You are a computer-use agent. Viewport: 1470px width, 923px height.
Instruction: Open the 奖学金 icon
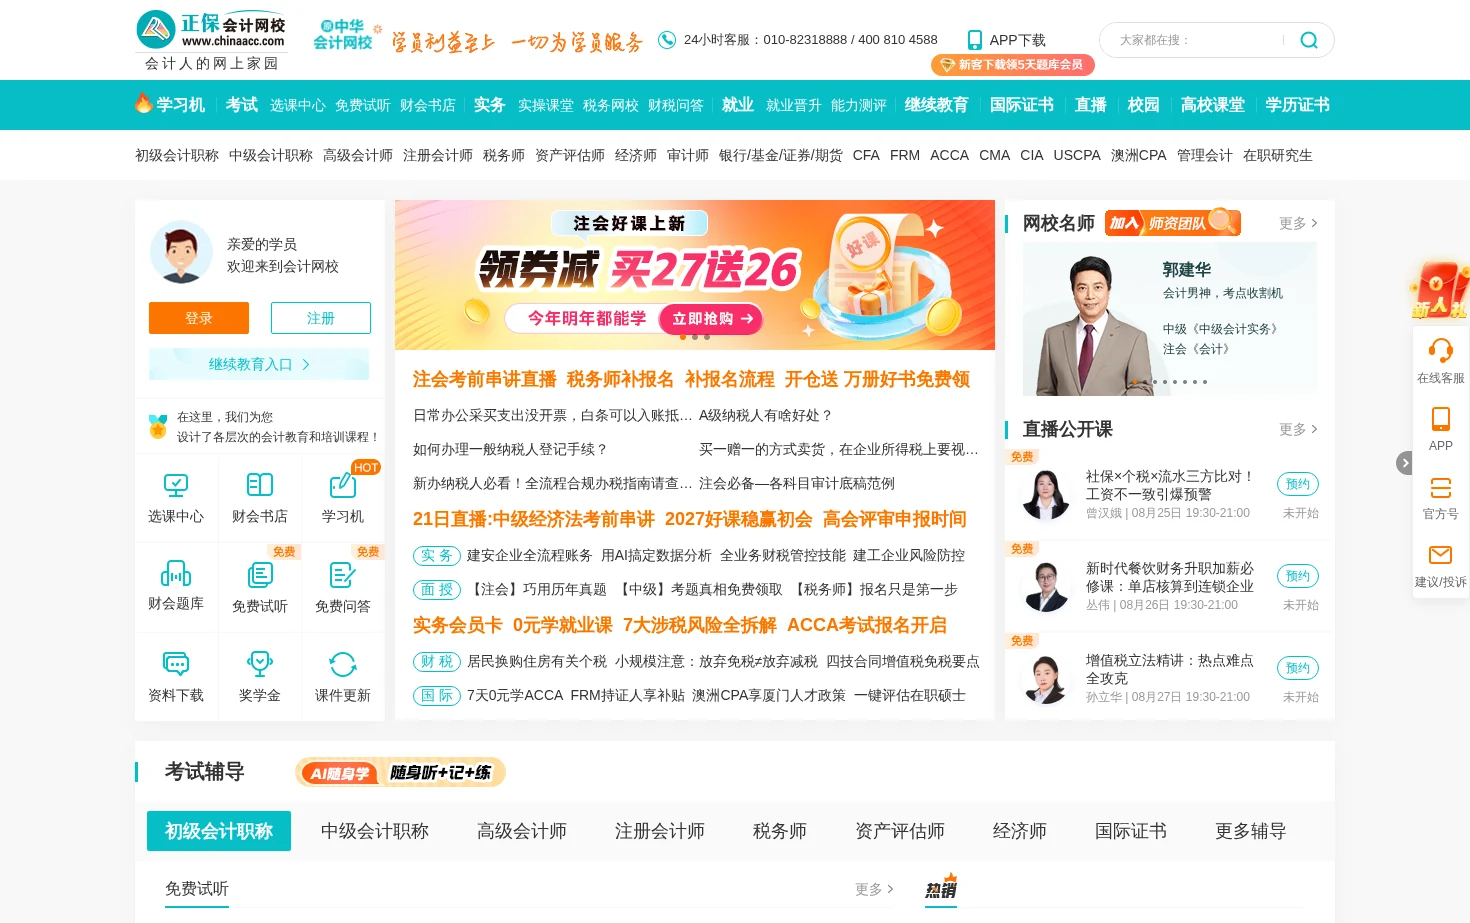pyautogui.click(x=260, y=664)
